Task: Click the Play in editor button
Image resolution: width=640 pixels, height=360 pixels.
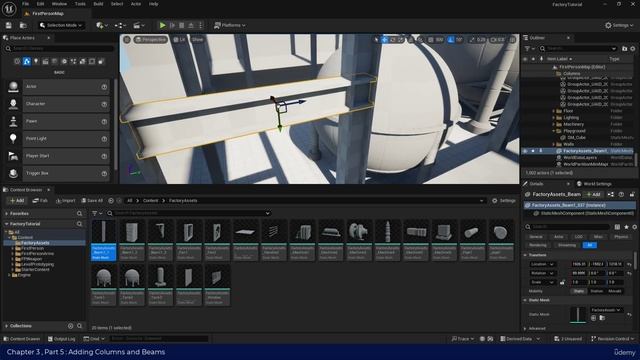Action: click(162, 25)
